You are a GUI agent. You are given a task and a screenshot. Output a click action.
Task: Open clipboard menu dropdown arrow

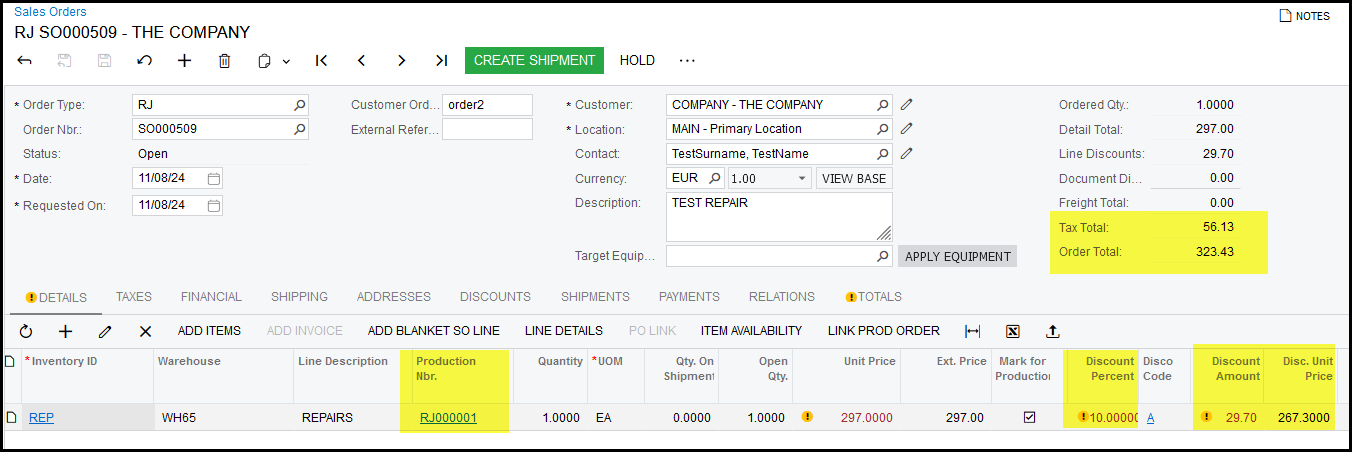point(286,61)
